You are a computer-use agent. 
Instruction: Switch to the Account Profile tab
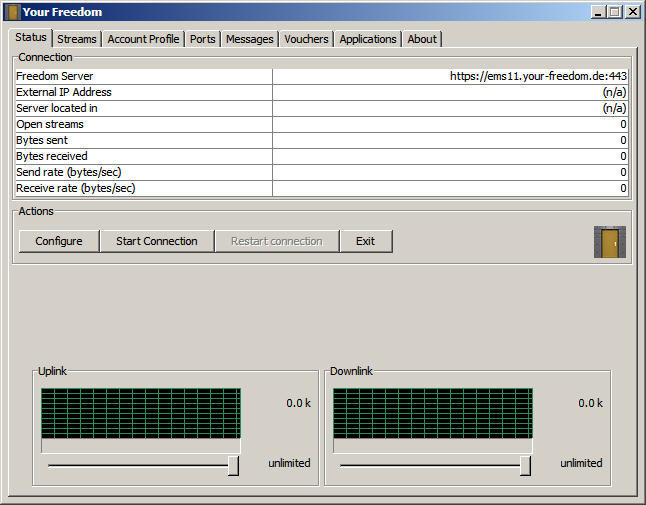click(x=143, y=39)
